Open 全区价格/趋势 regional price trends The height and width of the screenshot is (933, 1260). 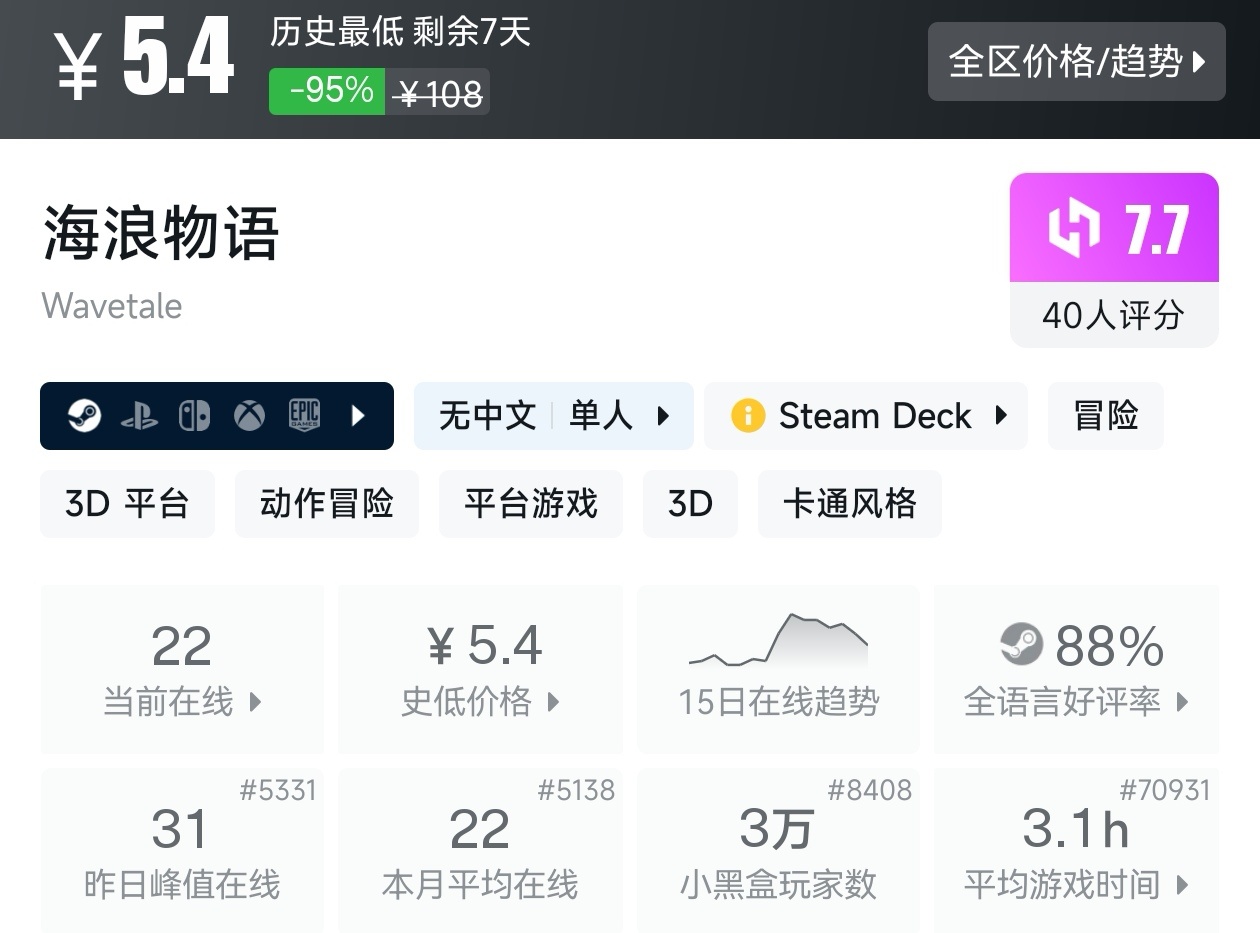[x=1076, y=62]
